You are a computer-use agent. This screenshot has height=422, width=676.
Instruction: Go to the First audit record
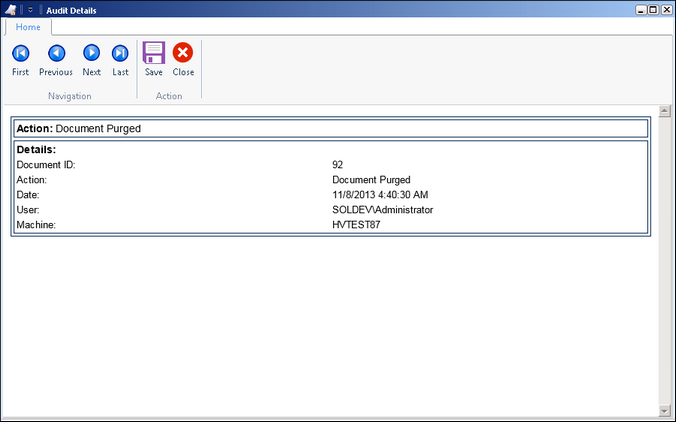(20, 58)
